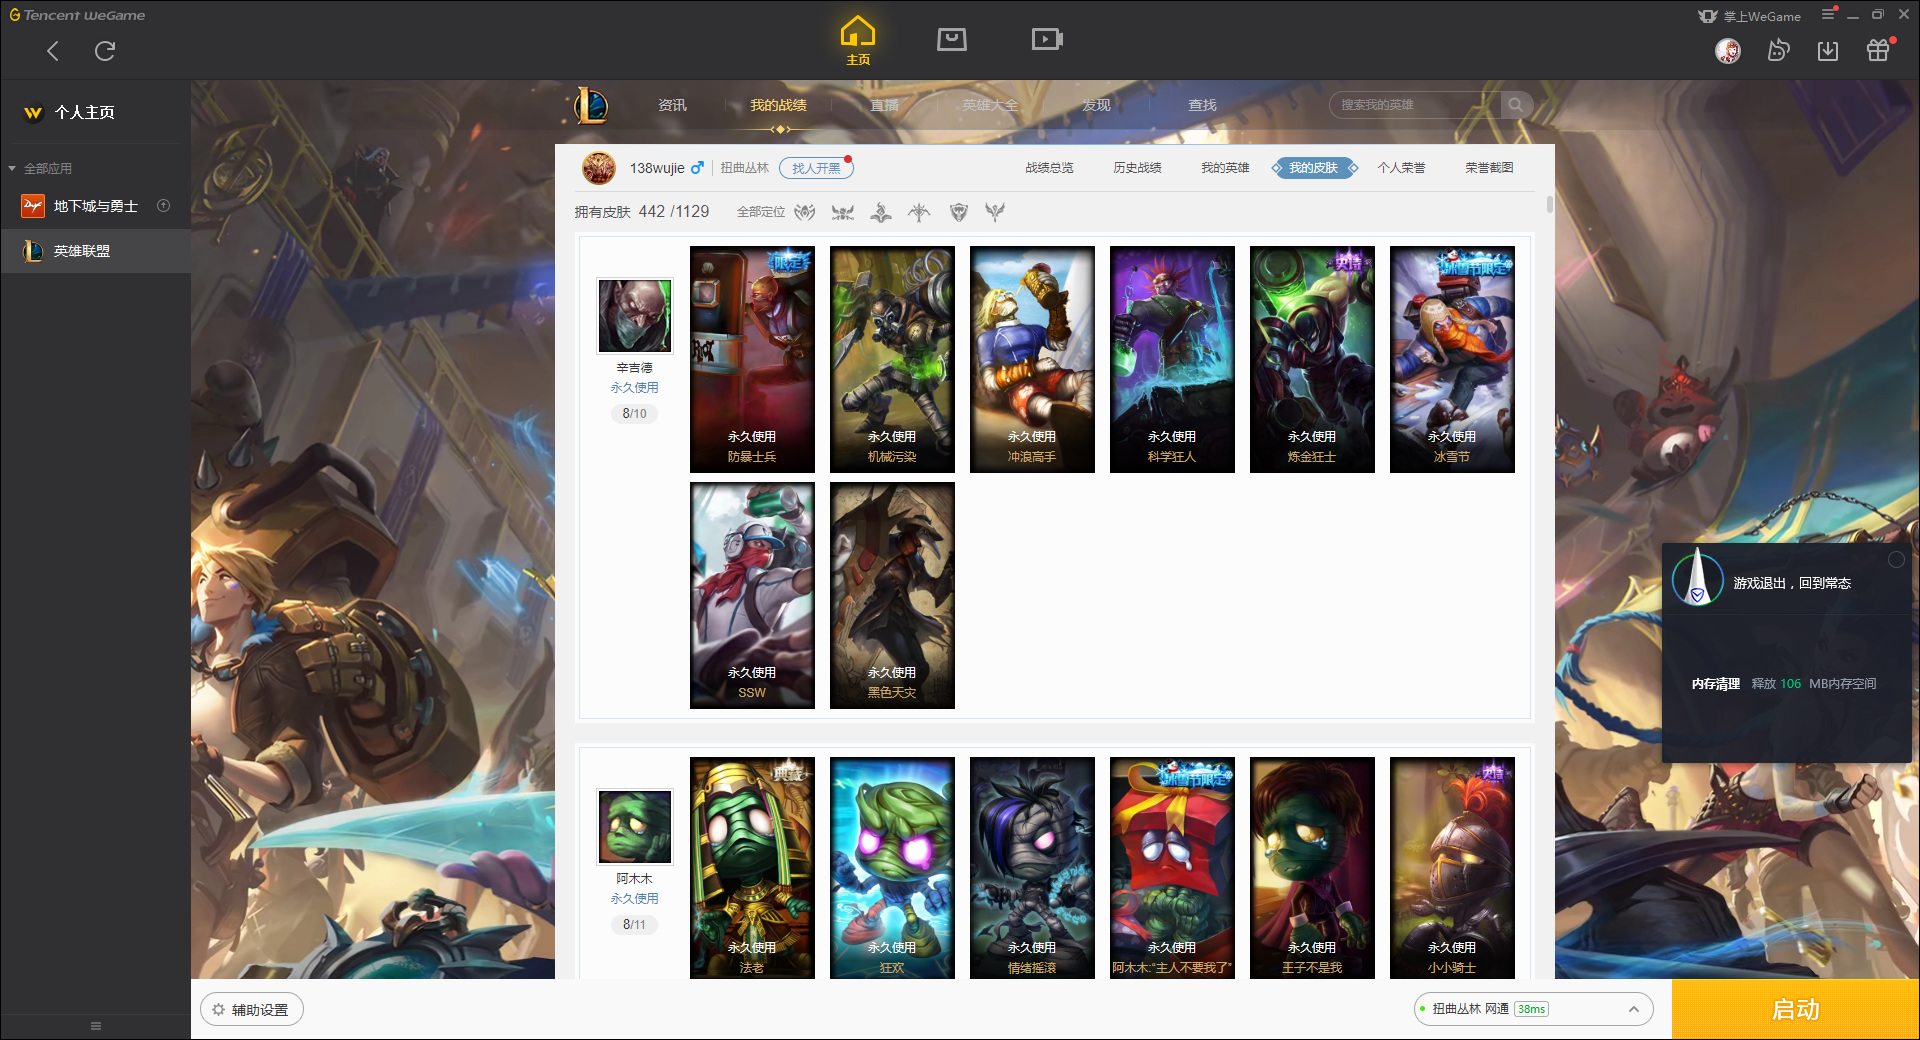Filter skins by fourth role icon (marksman)
The height and width of the screenshot is (1040, 1920).
click(919, 212)
